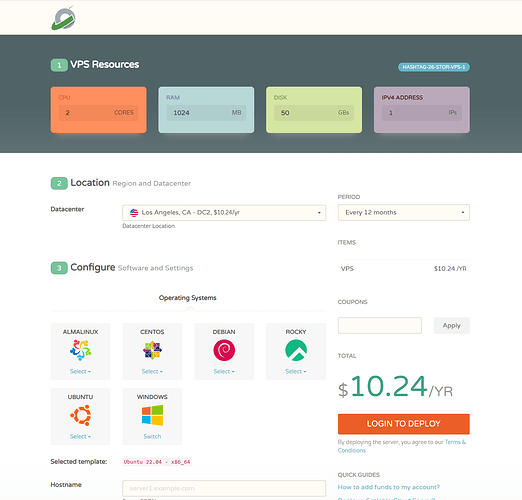Image resolution: width=522 pixels, height=500 pixels.
Task: Open the Period 'Every 12 months' dropdown
Action: [x=404, y=212]
